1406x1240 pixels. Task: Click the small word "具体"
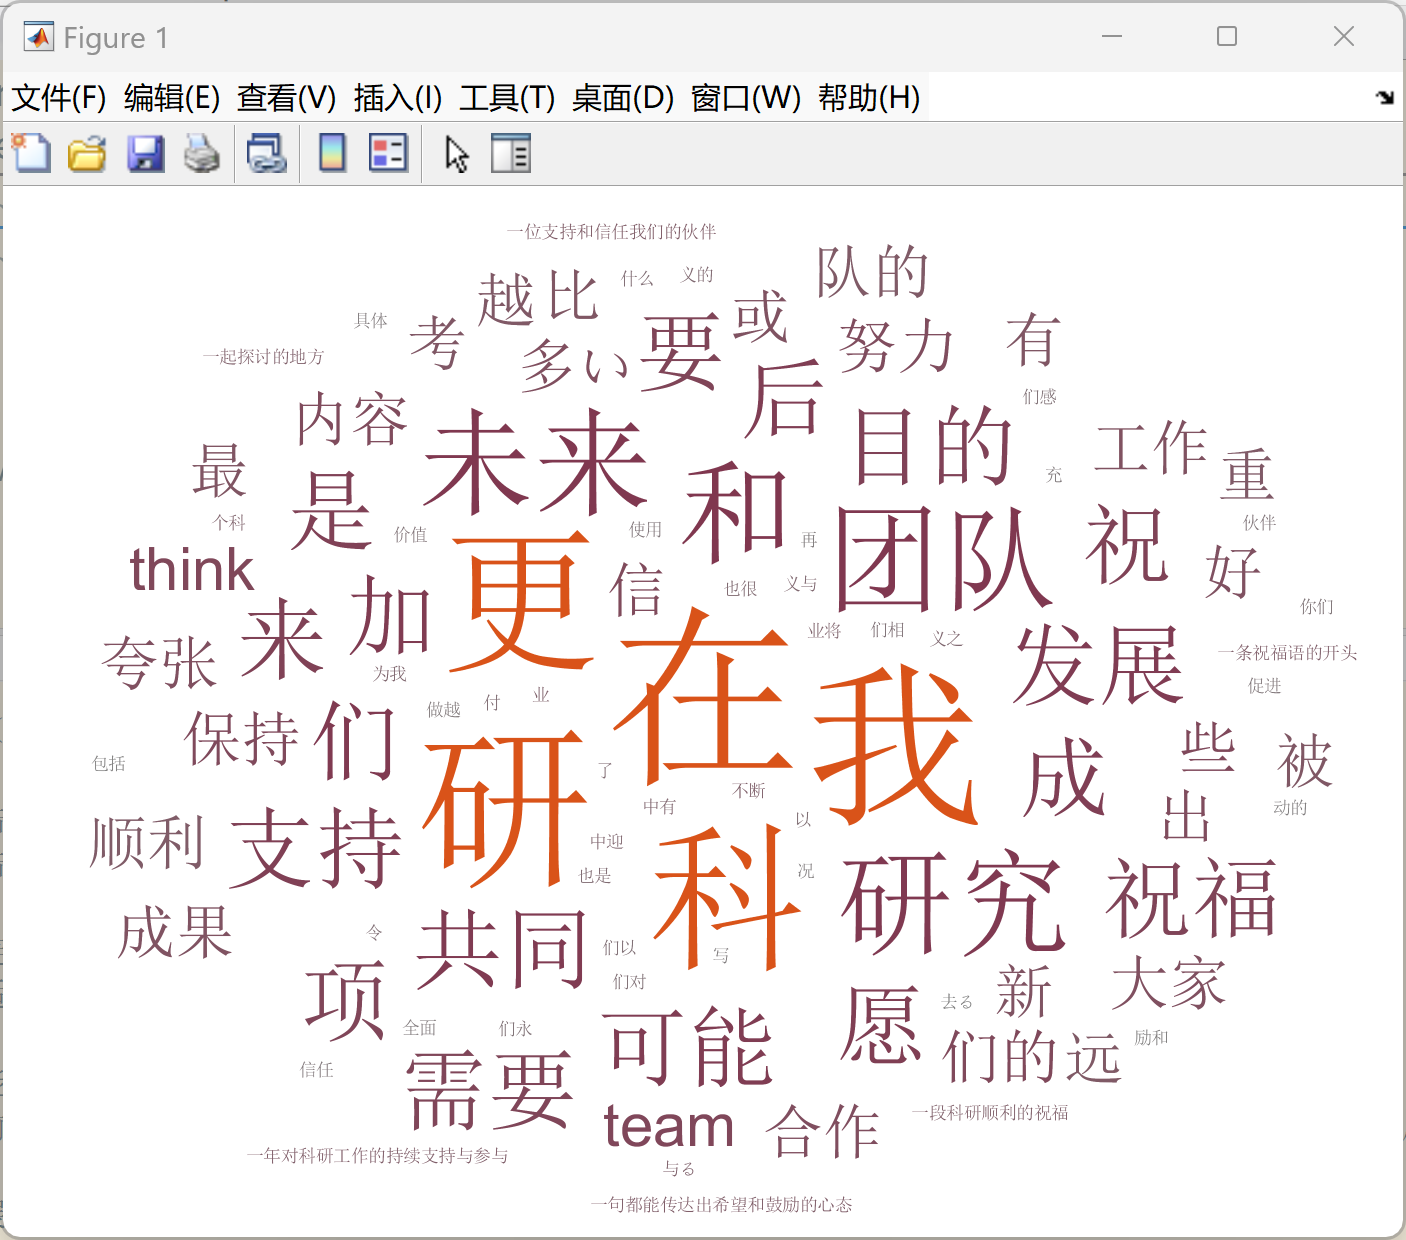point(371,321)
